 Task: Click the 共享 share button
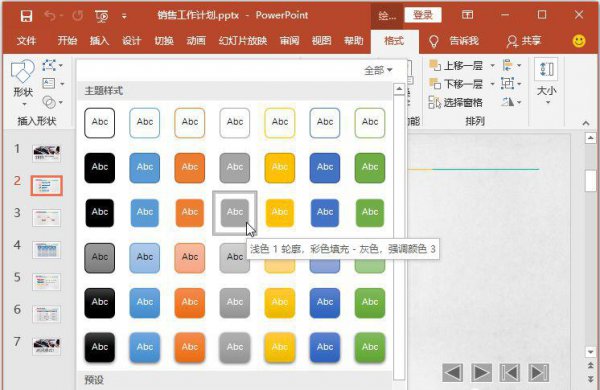523,41
